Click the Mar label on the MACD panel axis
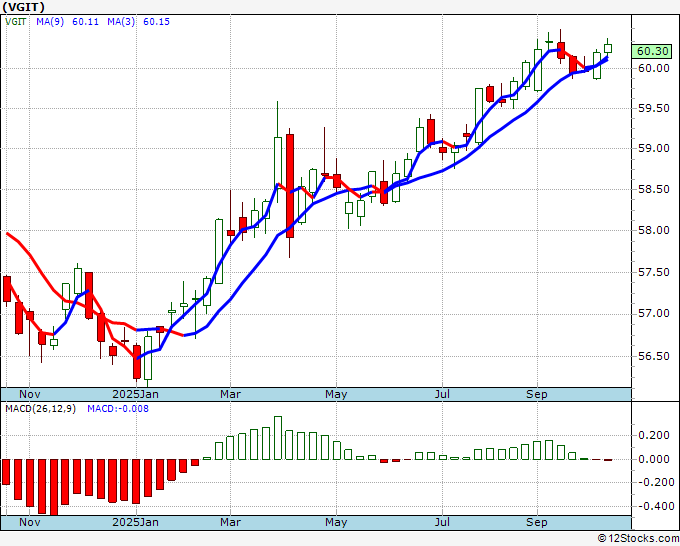The image size is (680, 546). tap(230, 522)
